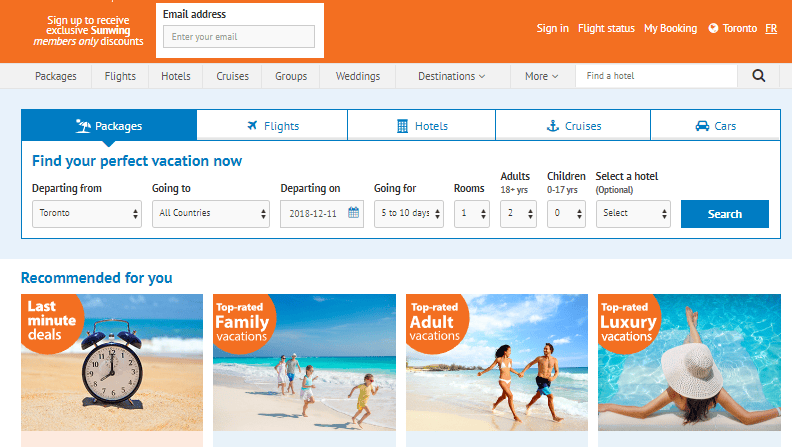The height and width of the screenshot is (447, 792).
Task: Open Flights in the navigation bar
Action: click(120, 76)
